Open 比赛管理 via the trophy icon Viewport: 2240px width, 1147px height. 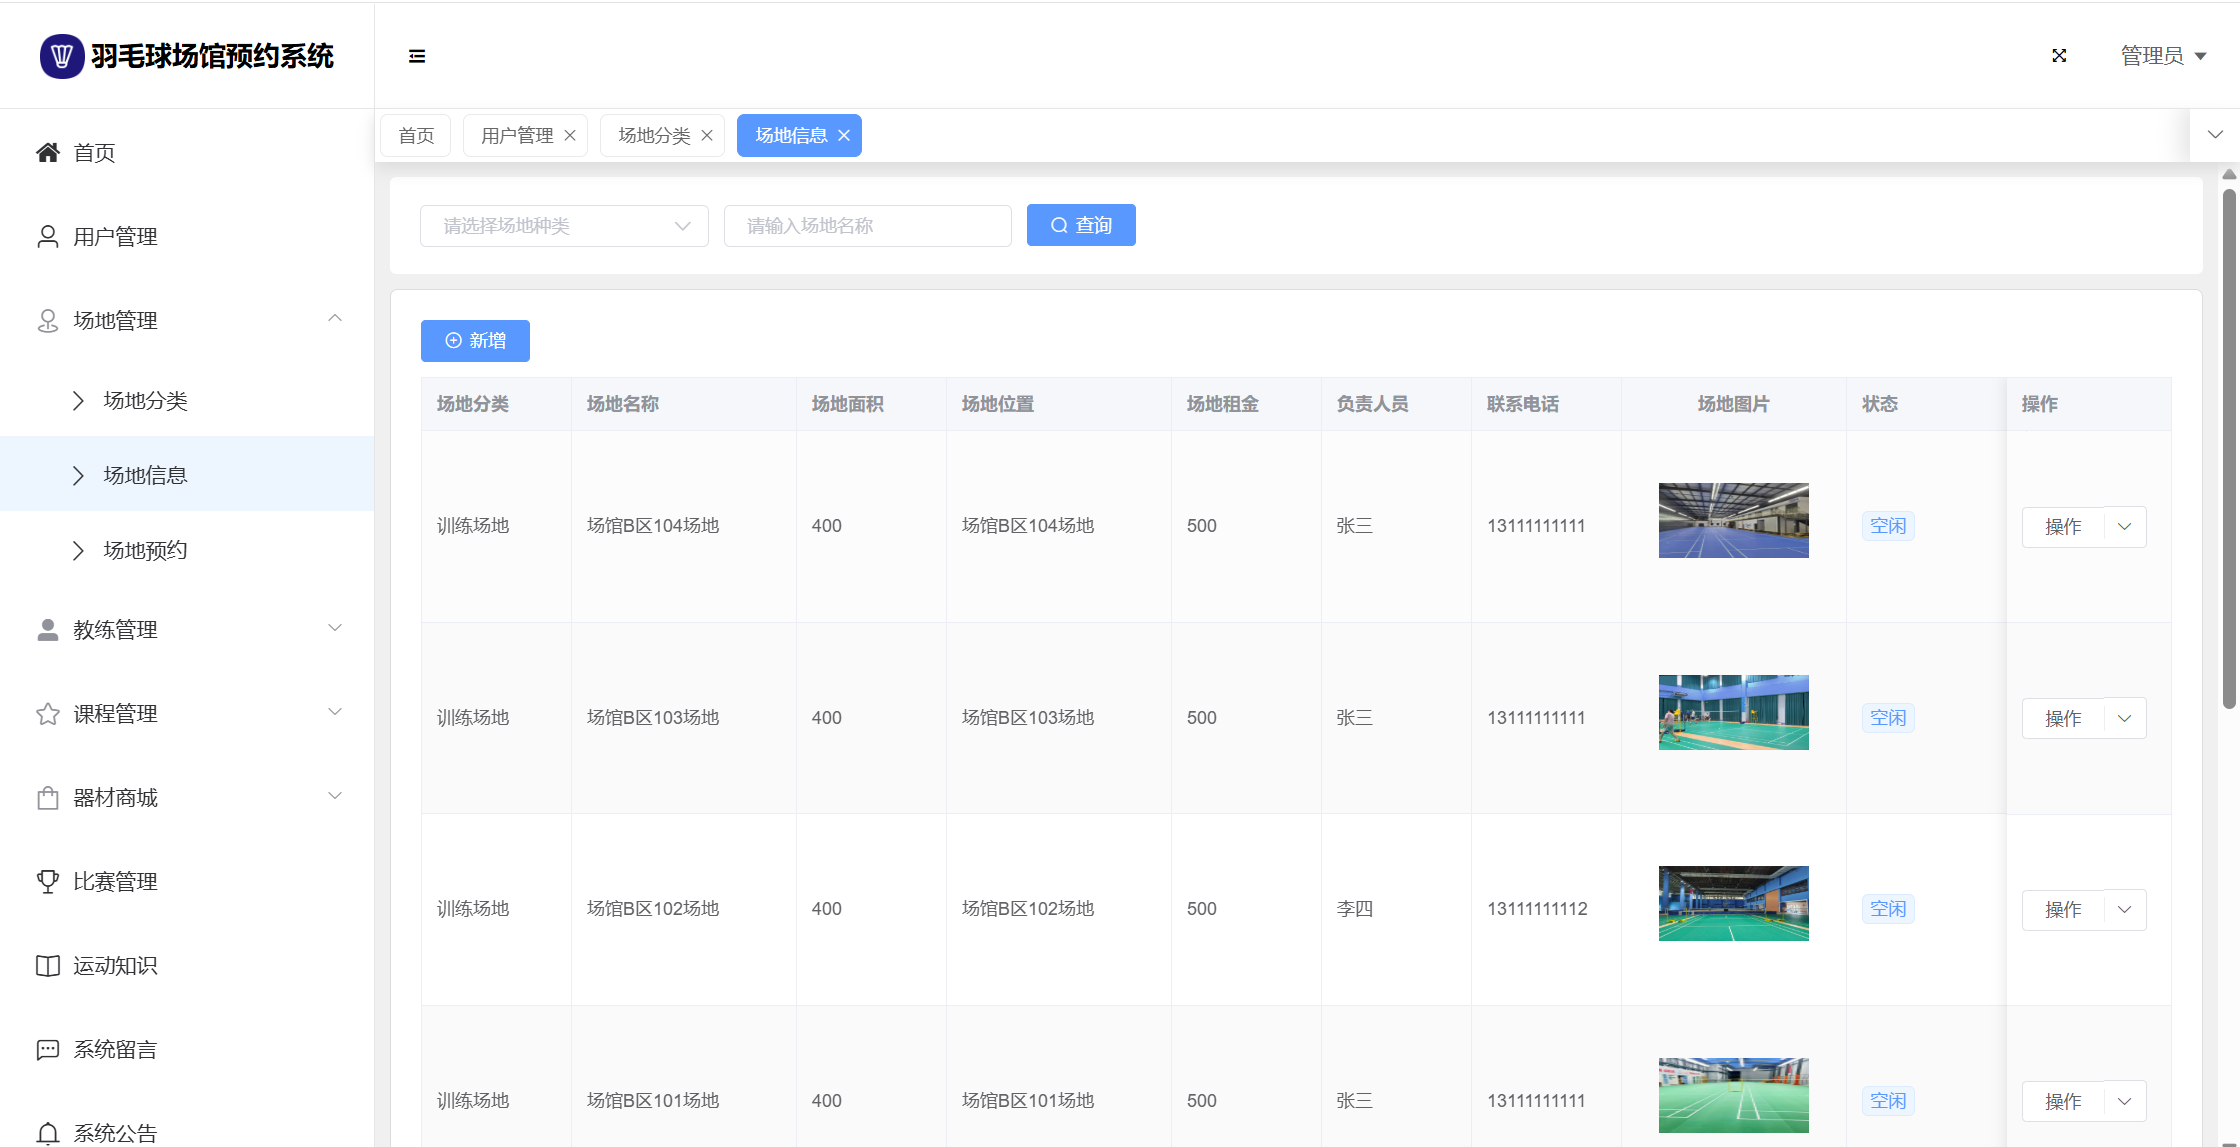(x=47, y=881)
